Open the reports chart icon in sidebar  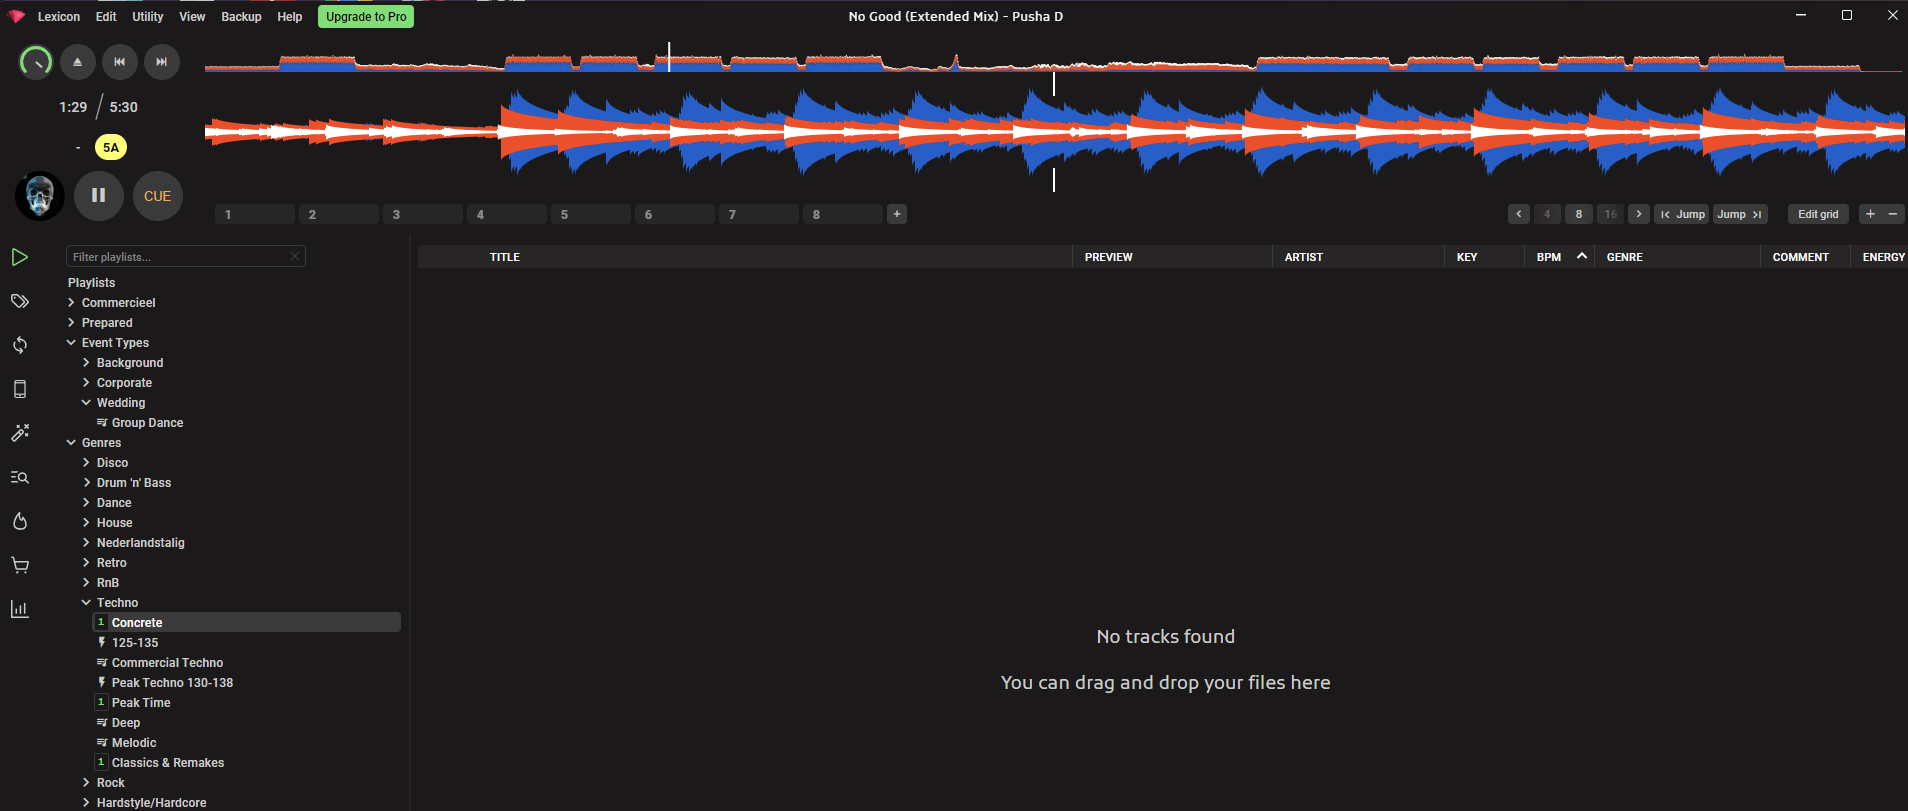20,609
